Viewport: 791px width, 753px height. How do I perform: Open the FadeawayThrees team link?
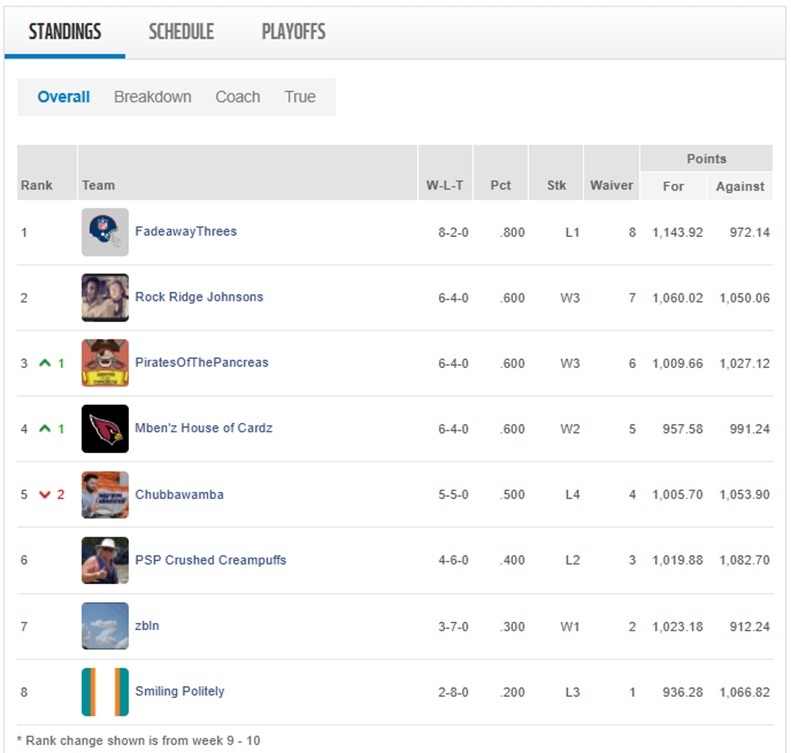[186, 231]
